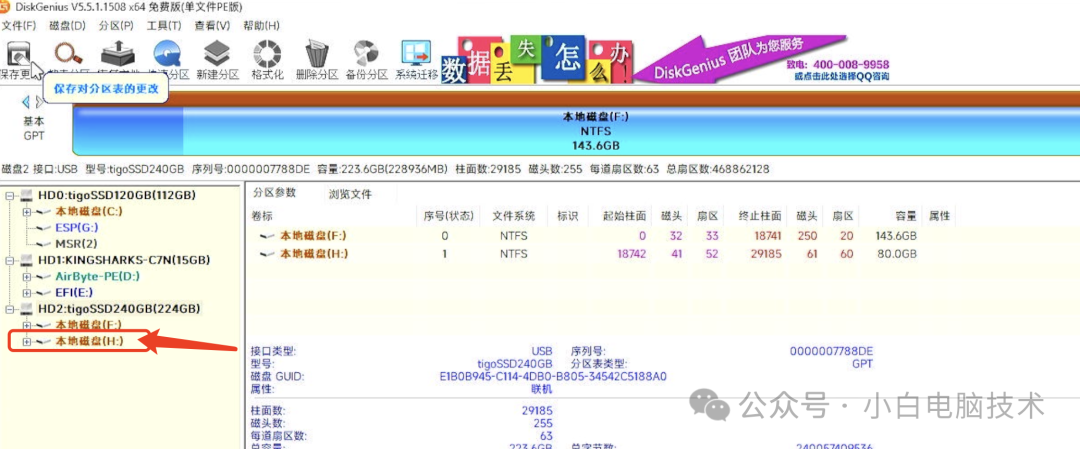
Task: Click partition icon beside 本地磁盘(F:) in table
Action: [x=267, y=236]
